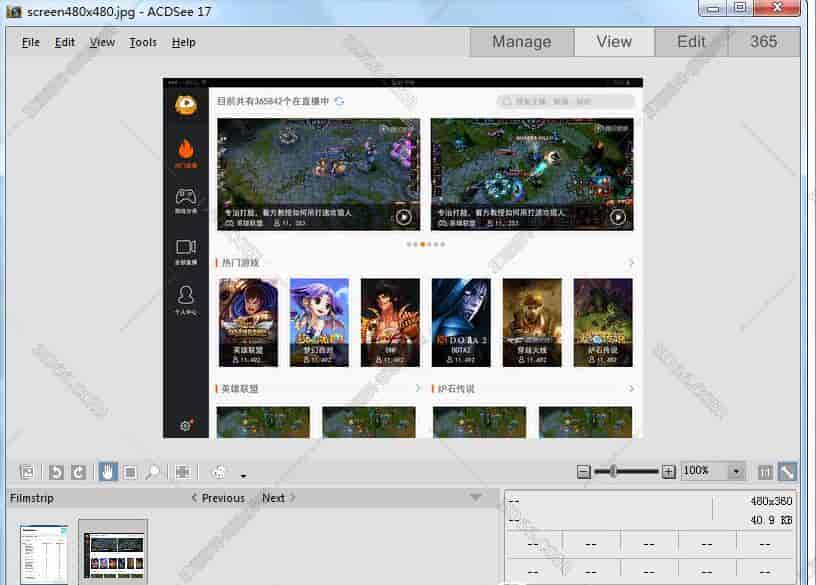Switch to the Manage mode tab
Image resolution: width=816 pixels, height=585 pixels.
click(x=521, y=42)
